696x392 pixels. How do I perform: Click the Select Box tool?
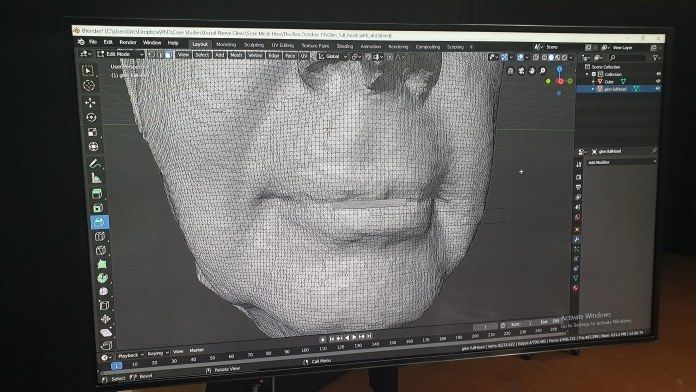(88, 71)
